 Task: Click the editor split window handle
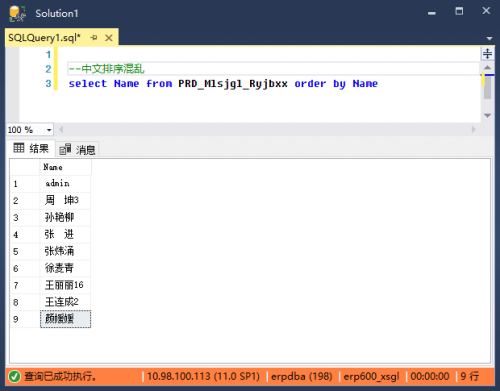(x=487, y=53)
